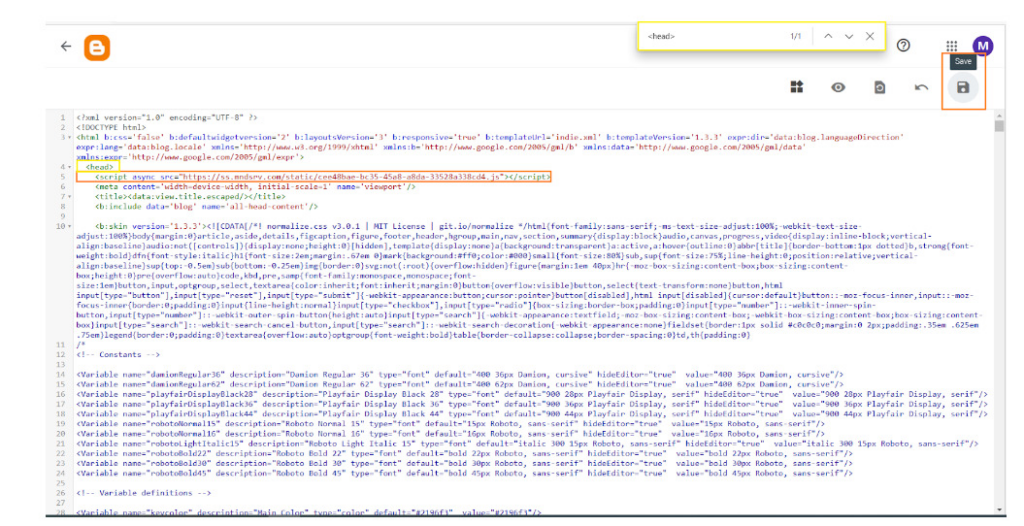Close the find search box
Viewport: 1024px width, 526px height.
point(870,36)
